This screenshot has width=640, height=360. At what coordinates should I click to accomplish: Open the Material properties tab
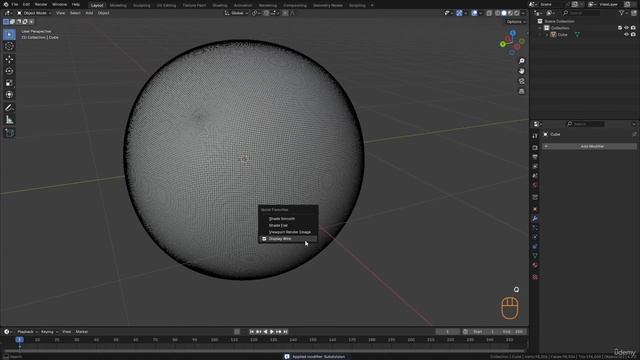point(535,265)
